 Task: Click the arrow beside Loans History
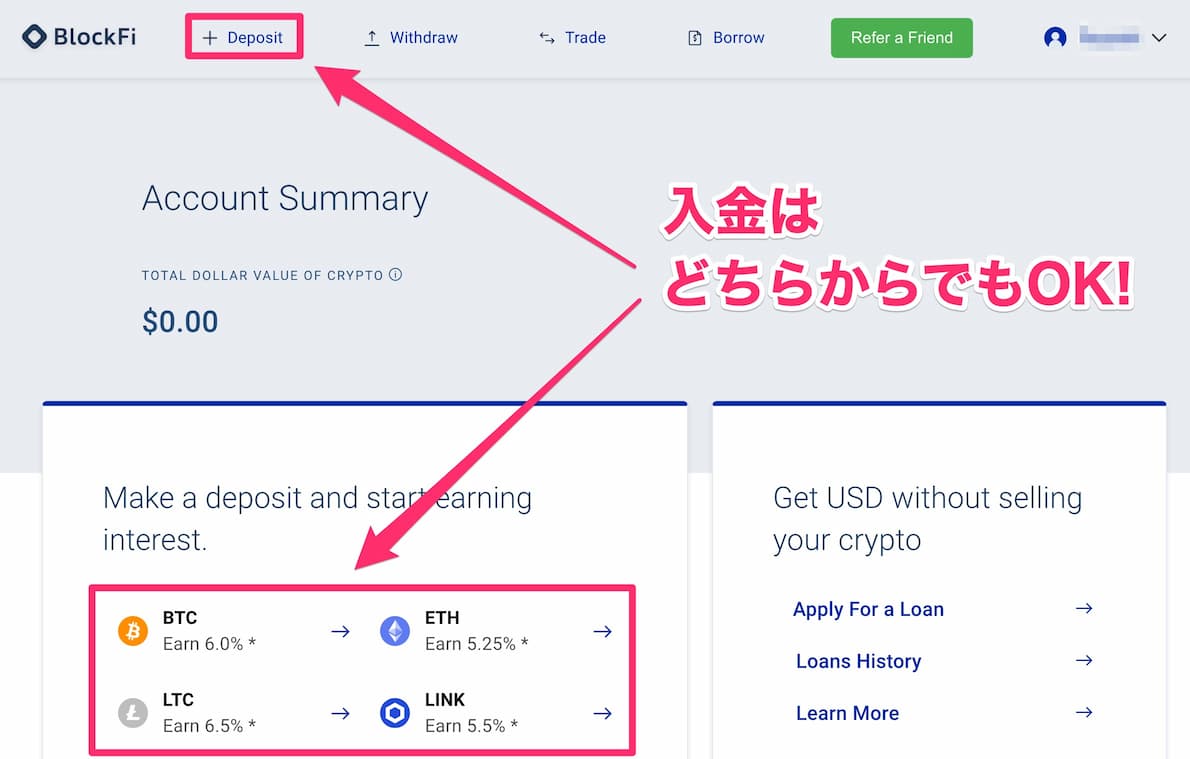tap(1085, 660)
